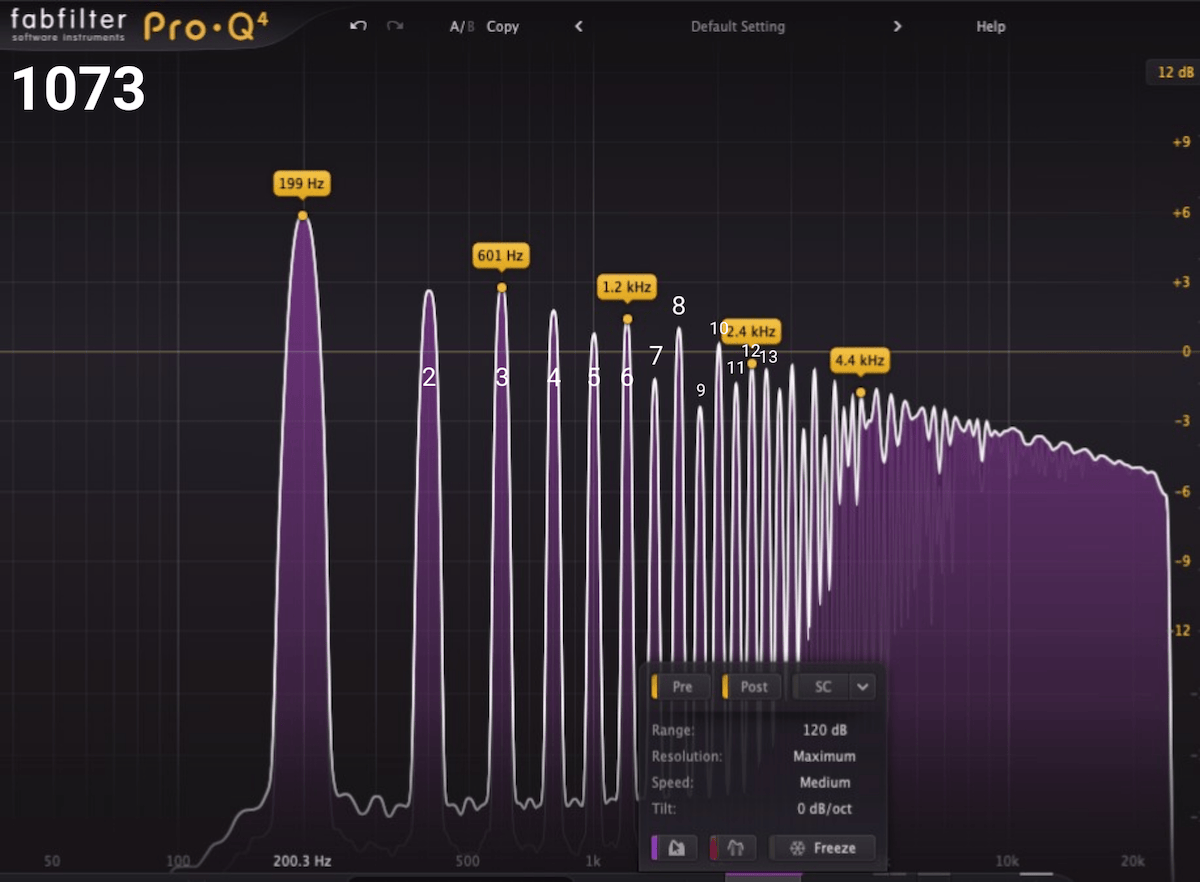This screenshot has height=882, width=1200.
Task: Click the 10k frequency axis label
Action: click(x=1007, y=861)
